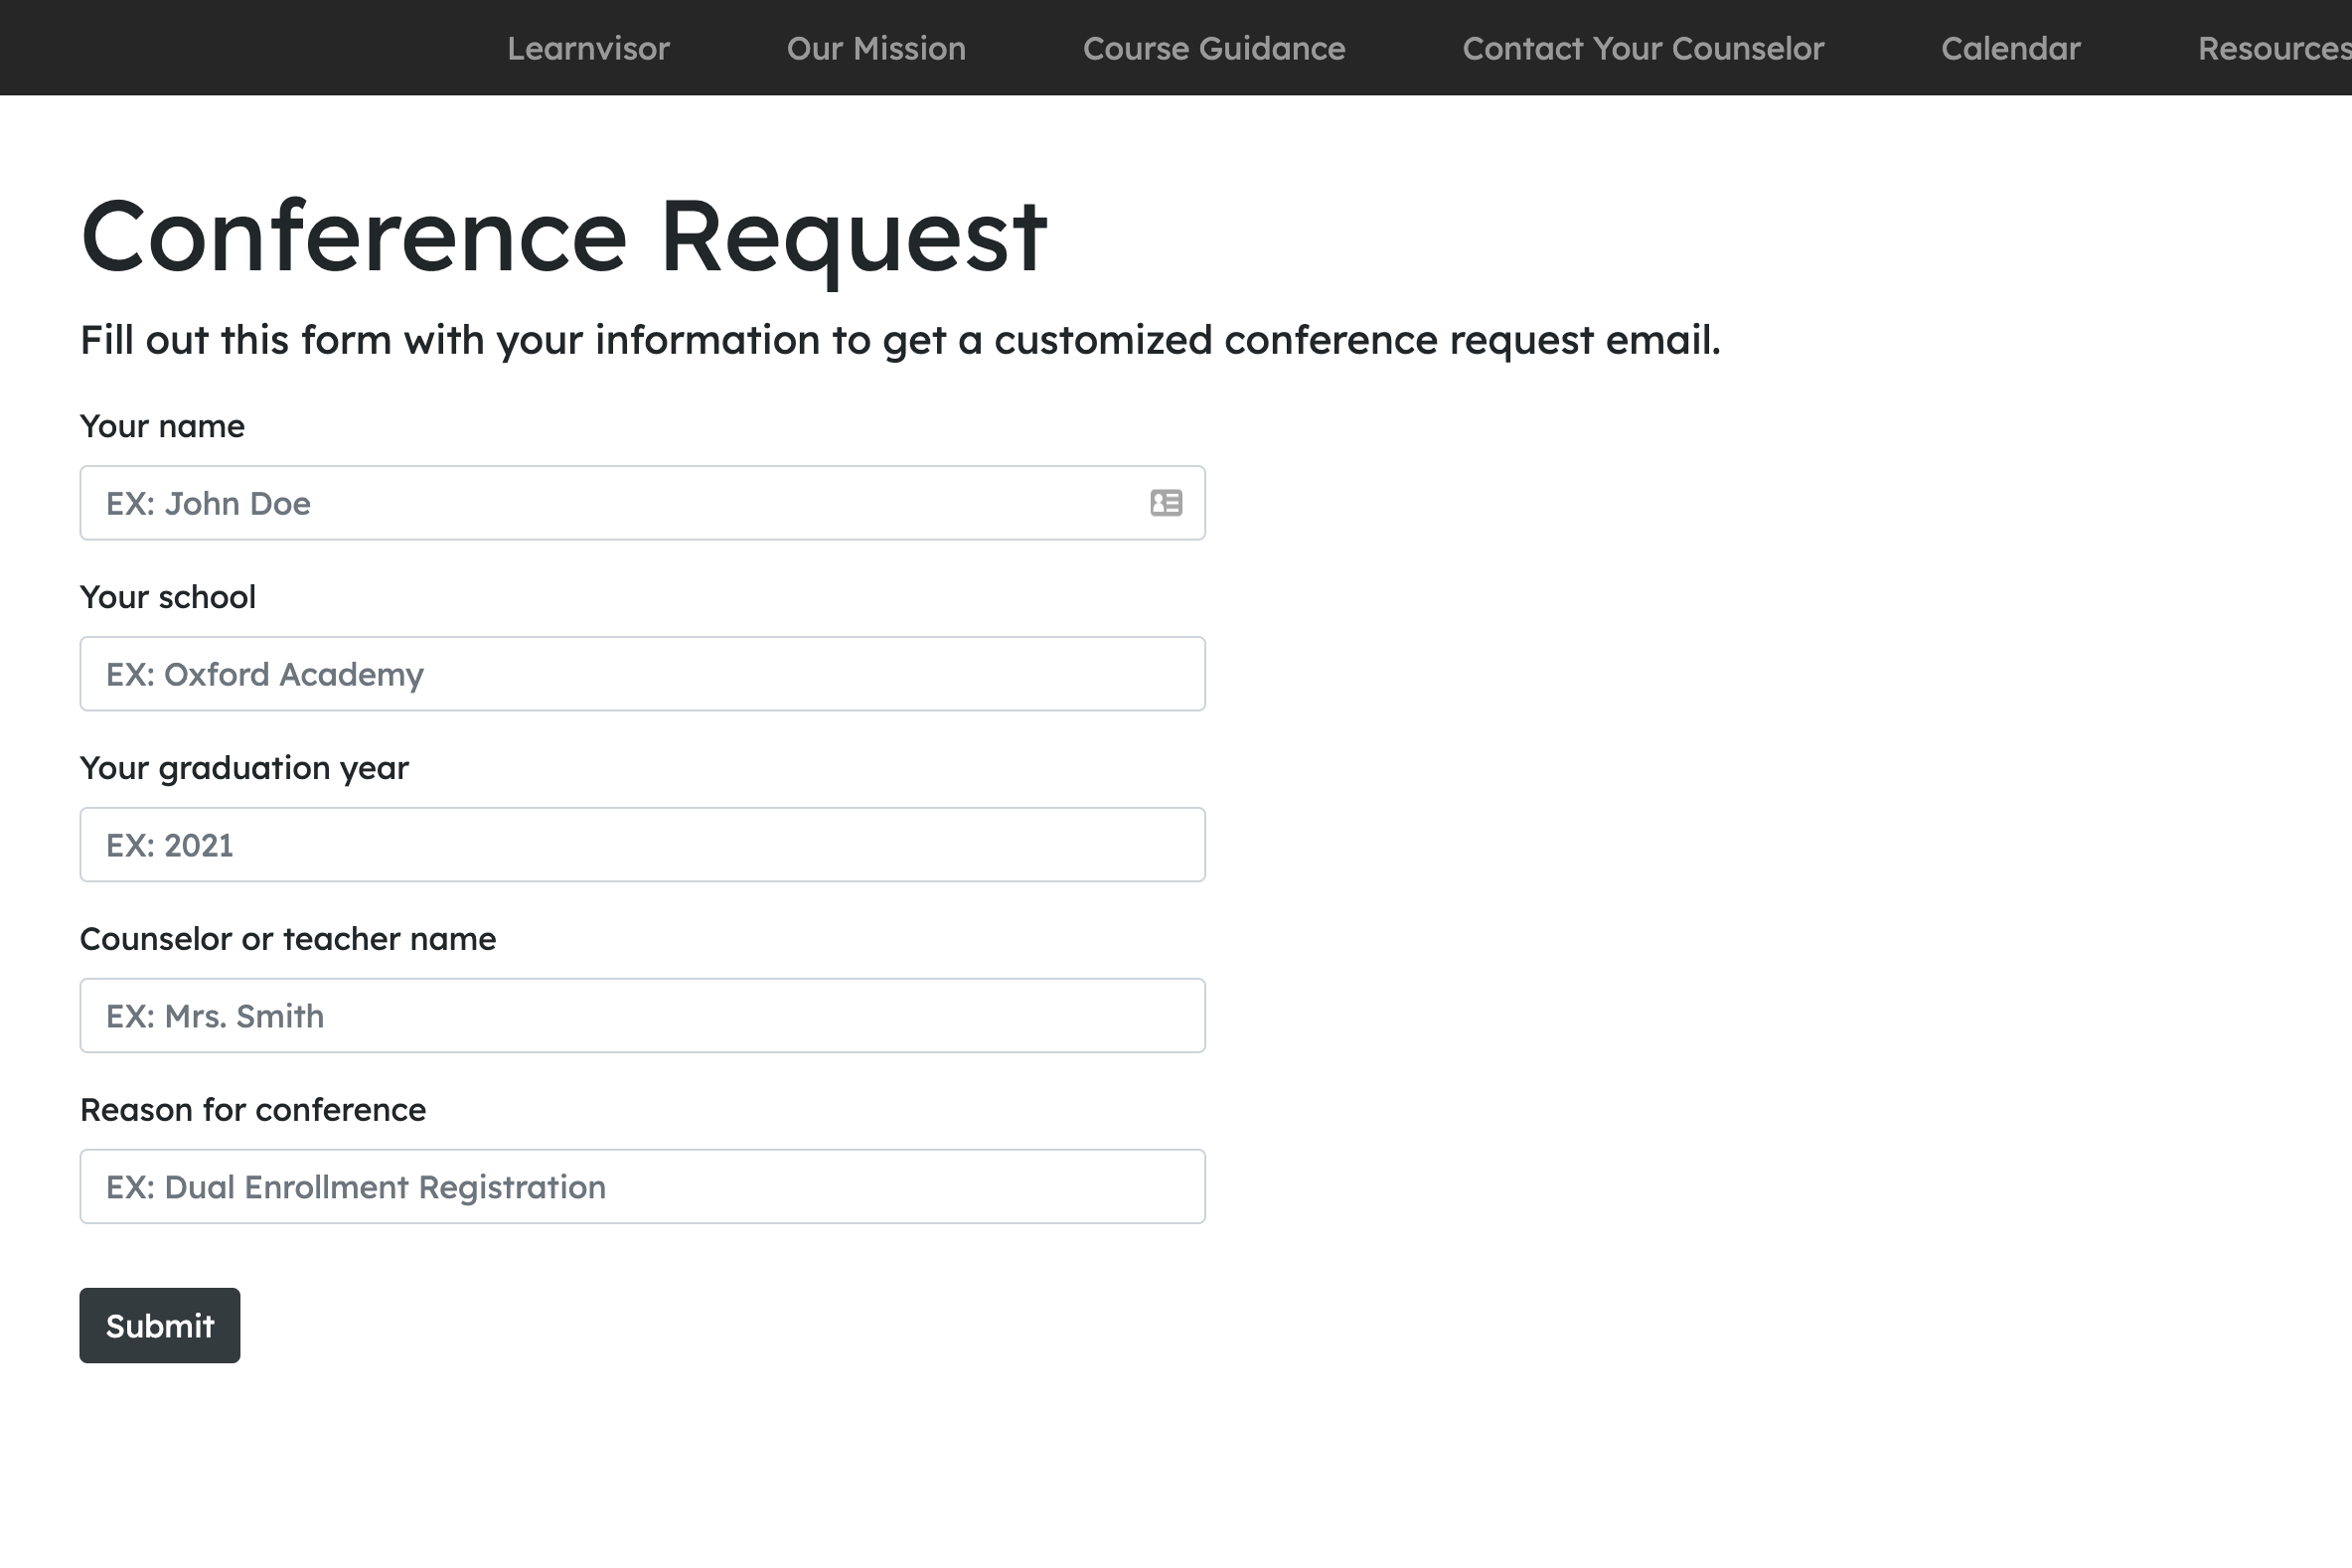
Task: Focus the Reason for conference input
Action: pyautogui.click(x=642, y=1187)
